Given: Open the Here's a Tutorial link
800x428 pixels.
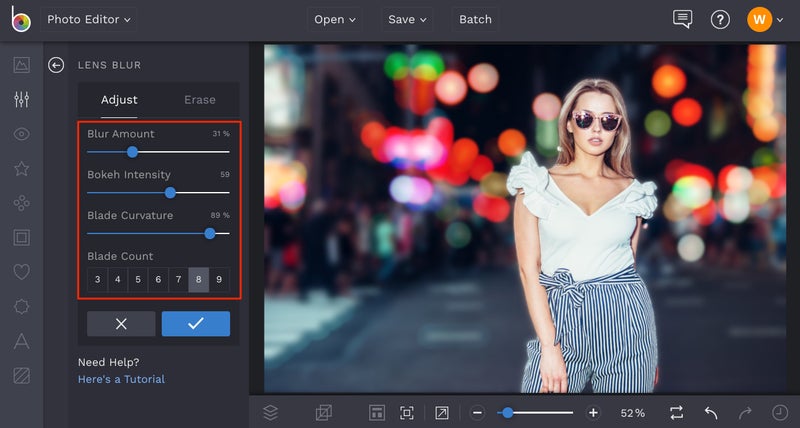Looking at the screenshot, I should [x=121, y=379].
